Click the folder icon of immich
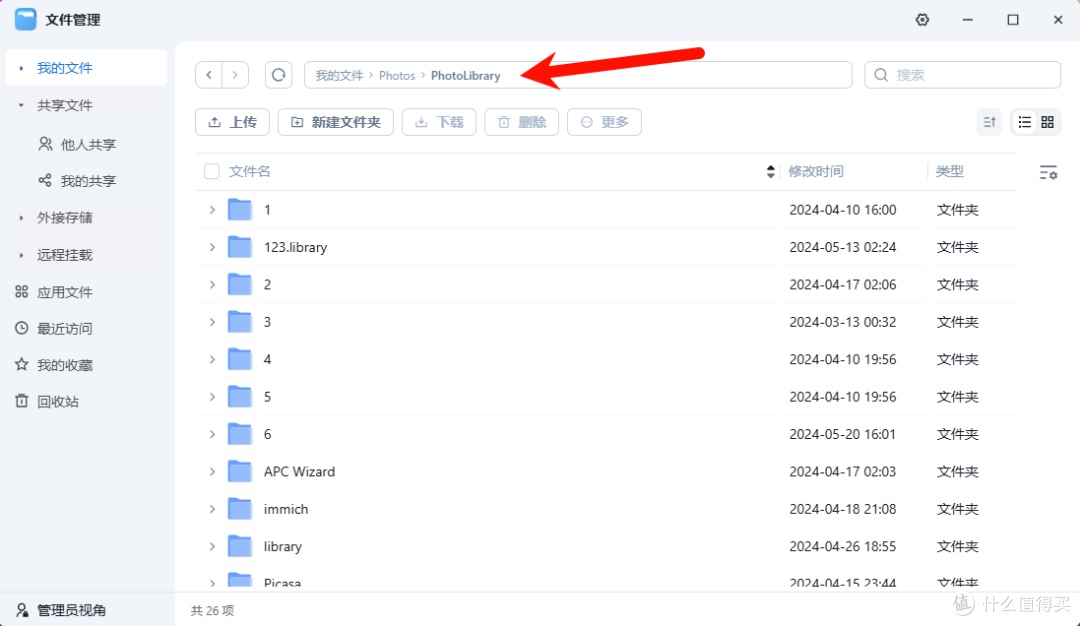 [240, 508]
